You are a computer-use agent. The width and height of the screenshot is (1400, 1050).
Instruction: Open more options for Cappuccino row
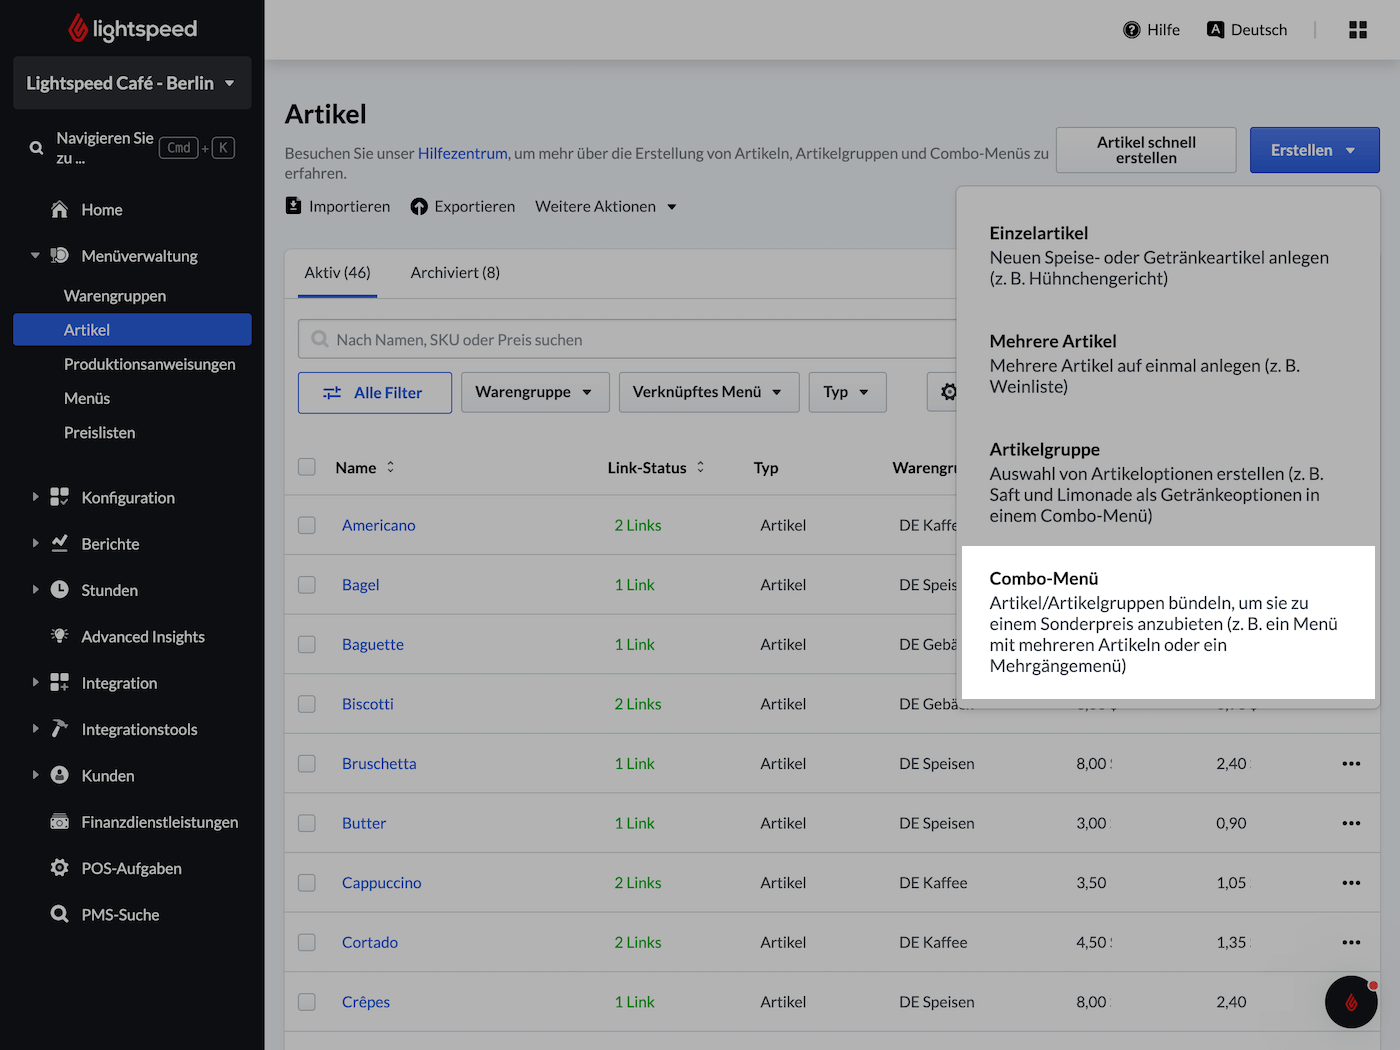(1351, 883)
